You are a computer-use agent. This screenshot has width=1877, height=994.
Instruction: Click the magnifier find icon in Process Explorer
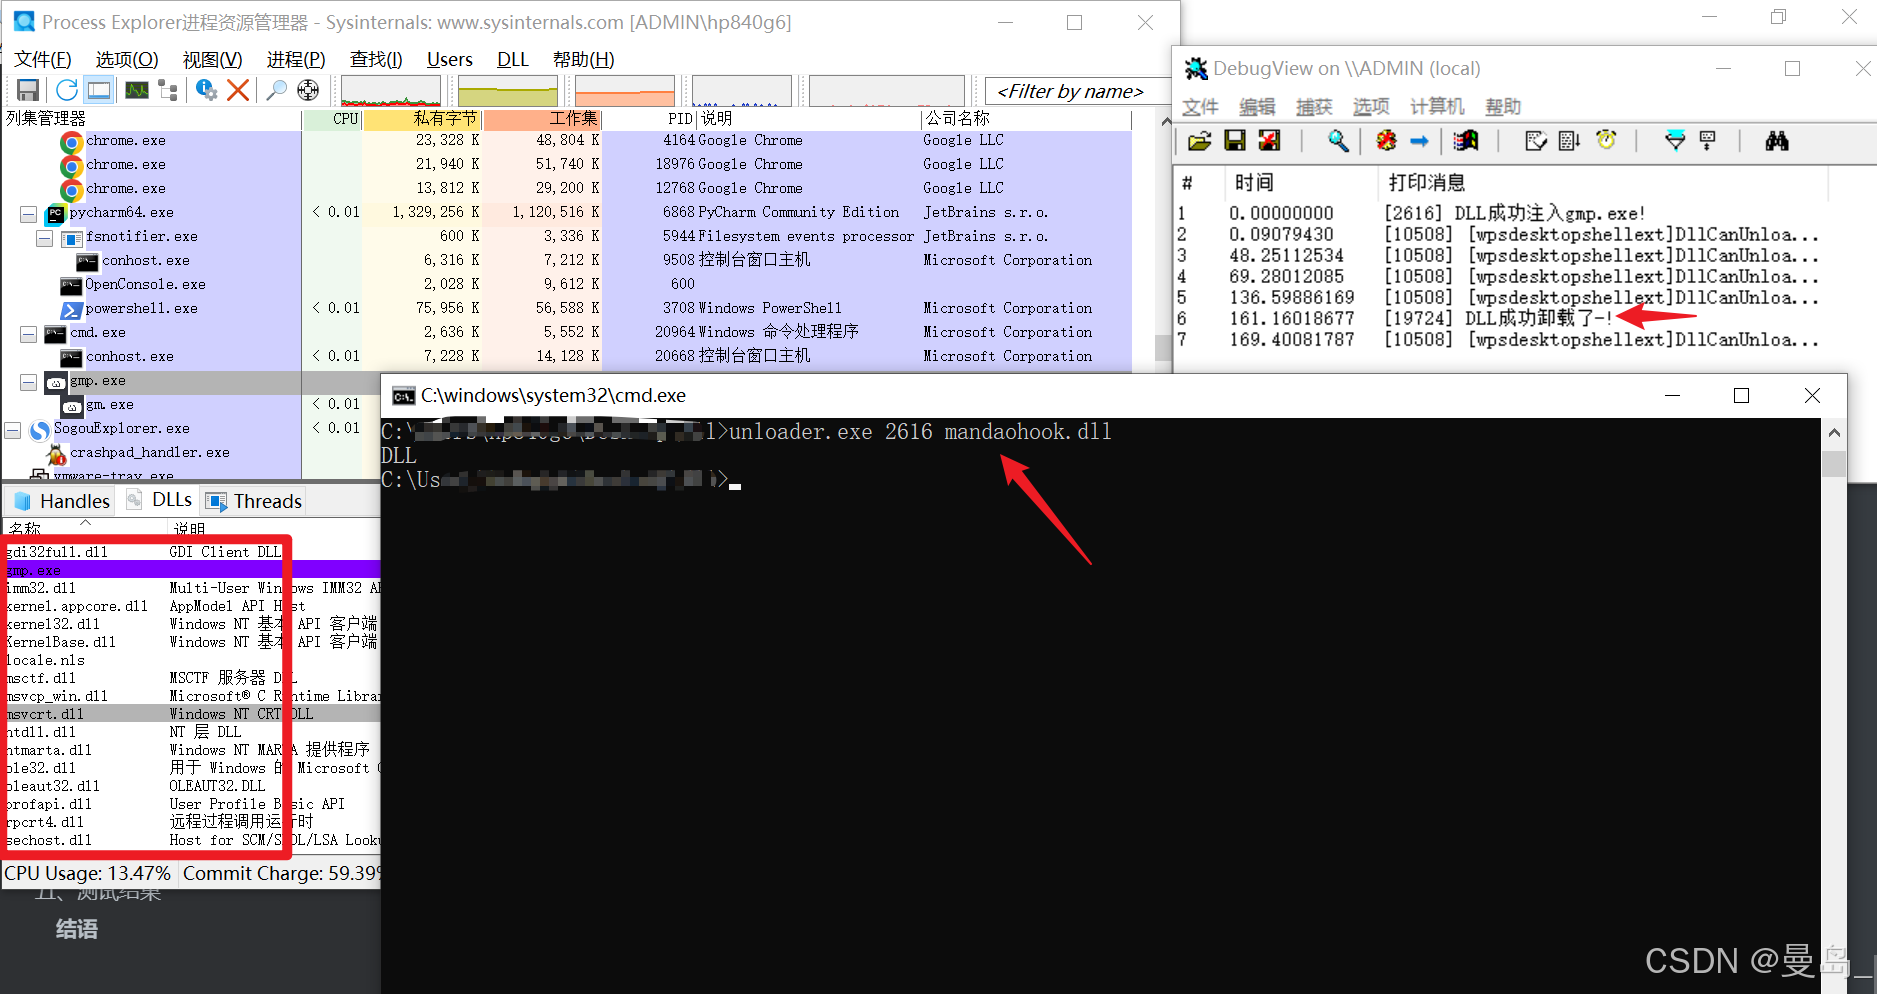click(276, 90)
